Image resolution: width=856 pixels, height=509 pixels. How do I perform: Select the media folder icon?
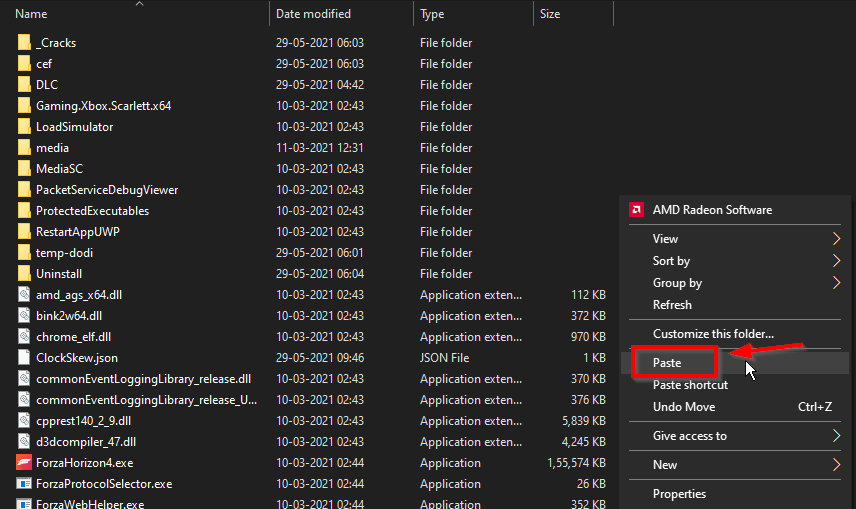click(x=24, y=147)
